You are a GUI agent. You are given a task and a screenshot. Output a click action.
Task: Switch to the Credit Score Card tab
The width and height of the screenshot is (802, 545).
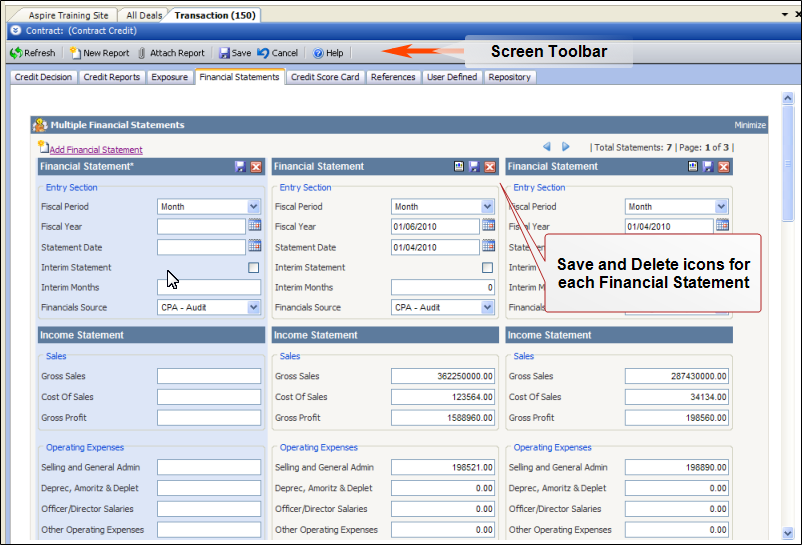(x=325, y=77)
